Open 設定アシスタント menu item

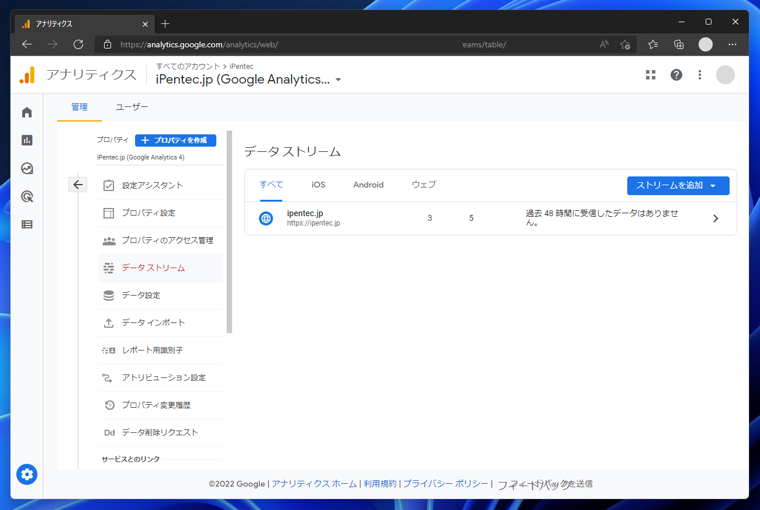pos(161,185)
